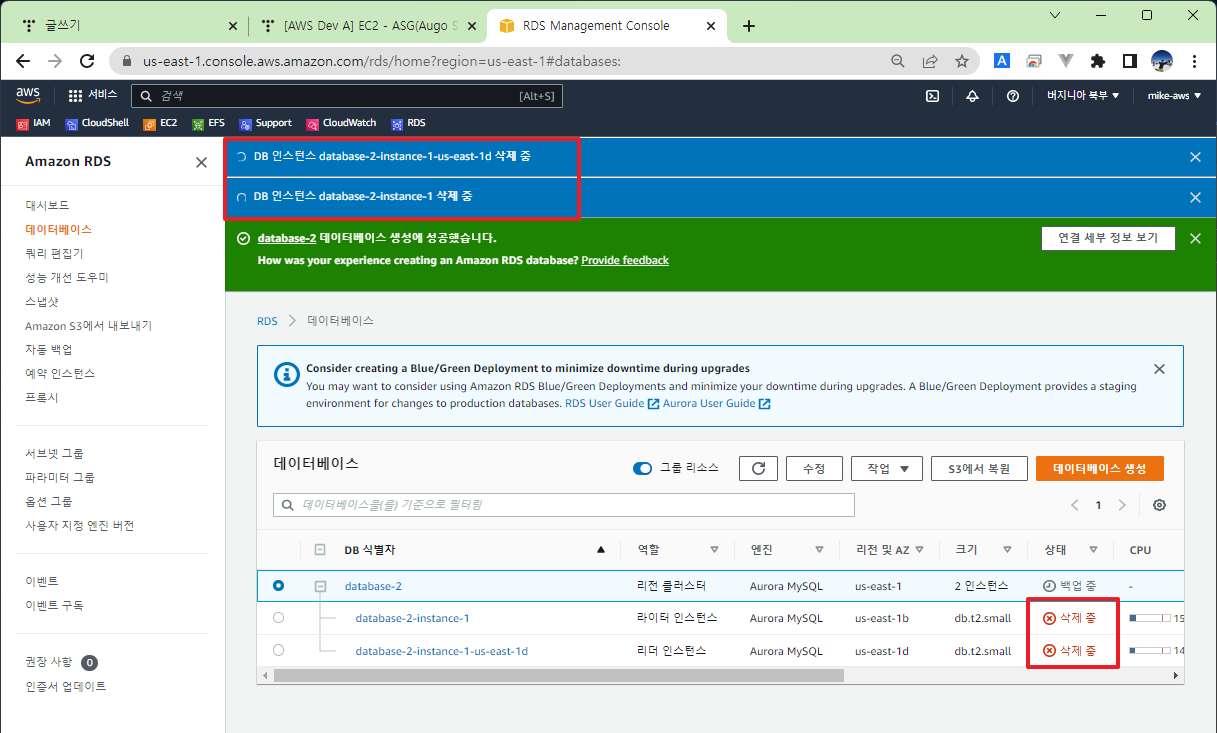Open Parameter groups (파라미터 그룹) in sidebar
Viewport: 1217px width, 733px height.
60,477
